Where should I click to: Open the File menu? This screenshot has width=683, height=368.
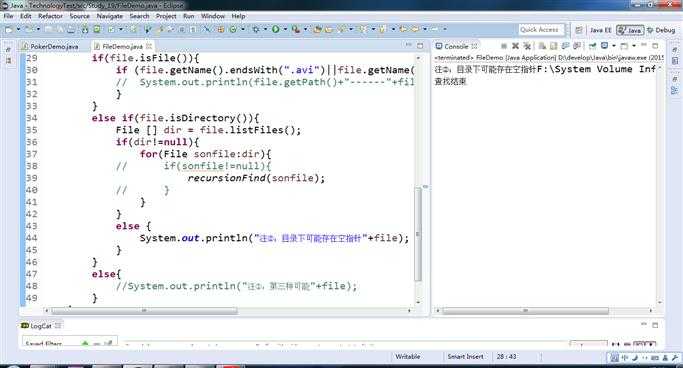[8, 16]
